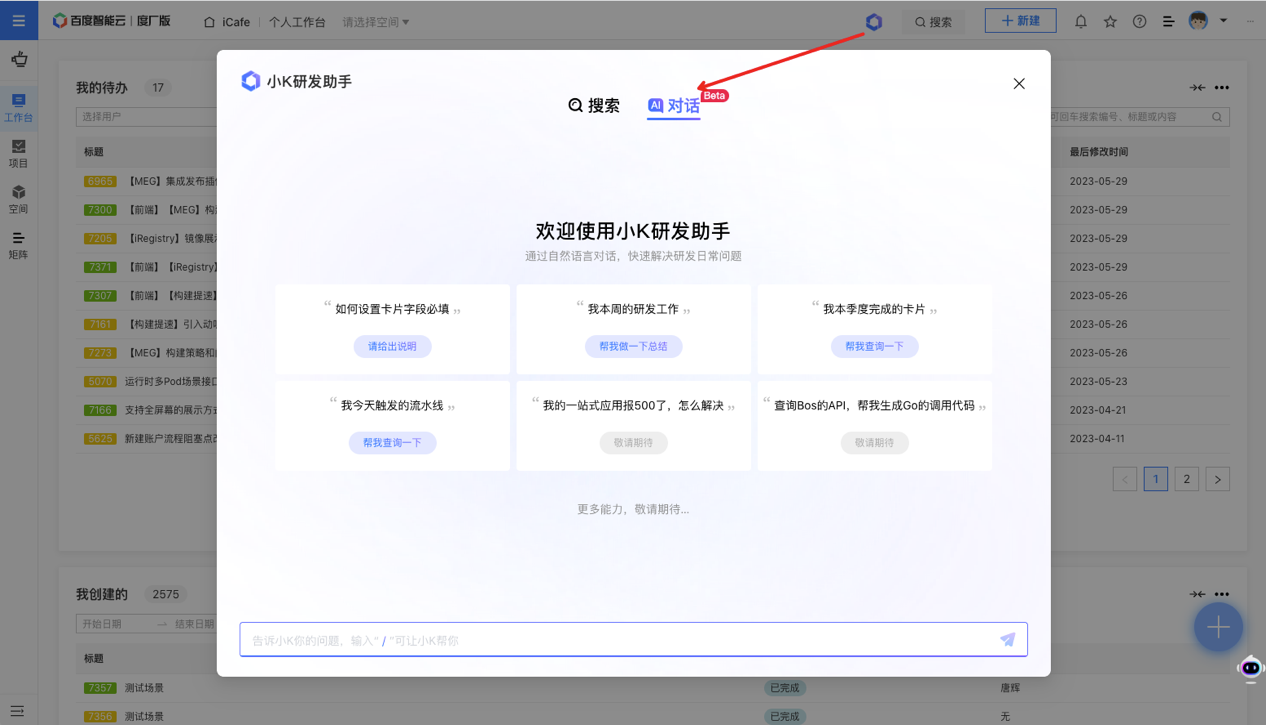Click the chat input field in assistant dialog

coord(600,639)
